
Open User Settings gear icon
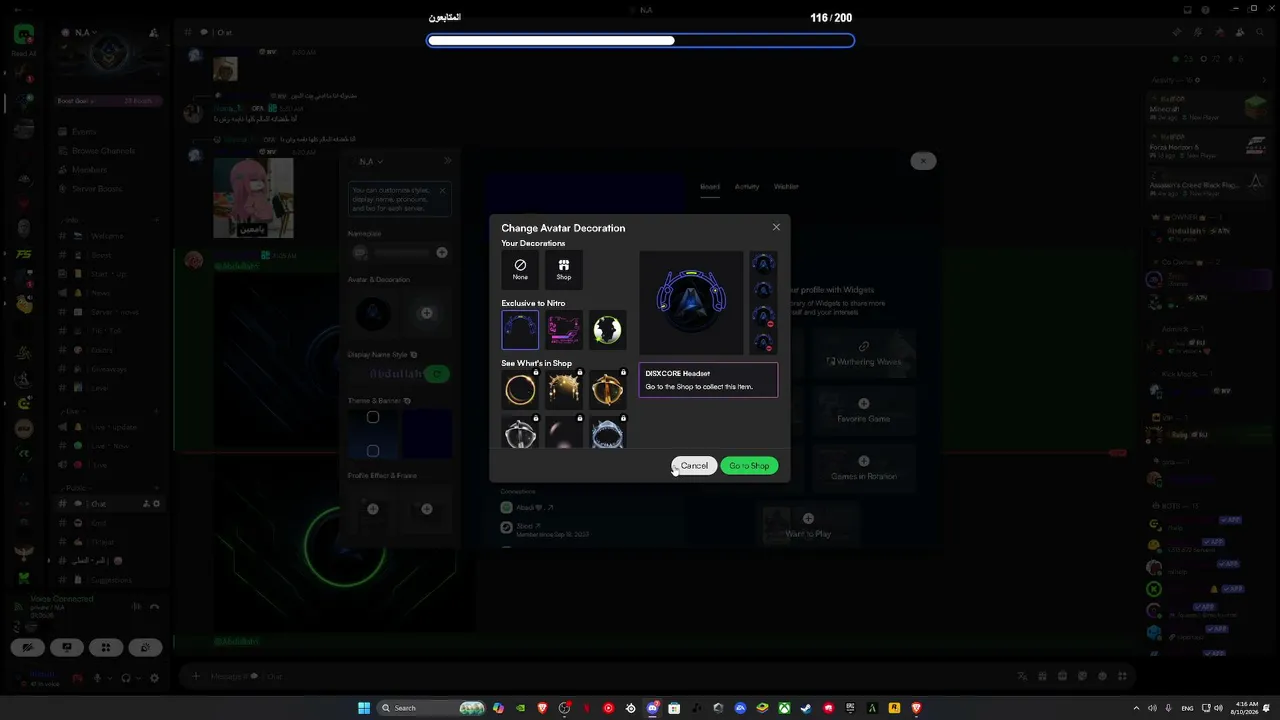pyautogui.click(x=154, y=678)
